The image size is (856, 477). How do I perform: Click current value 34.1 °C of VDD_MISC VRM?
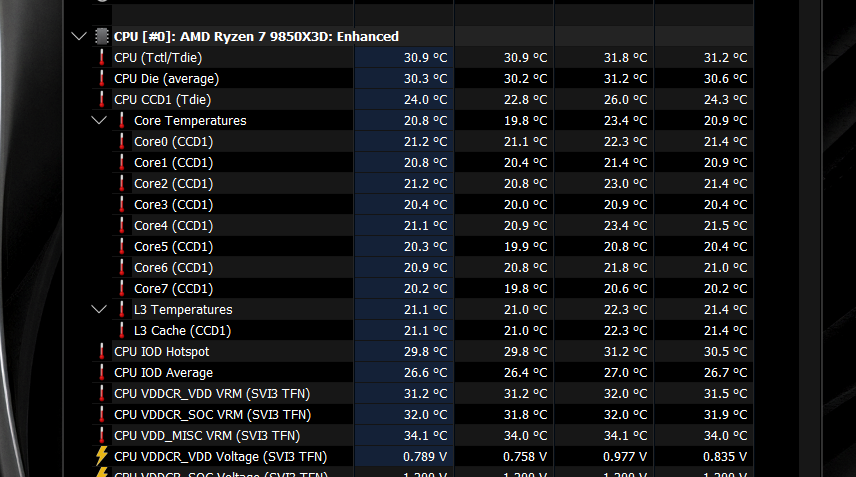(425, 436)
